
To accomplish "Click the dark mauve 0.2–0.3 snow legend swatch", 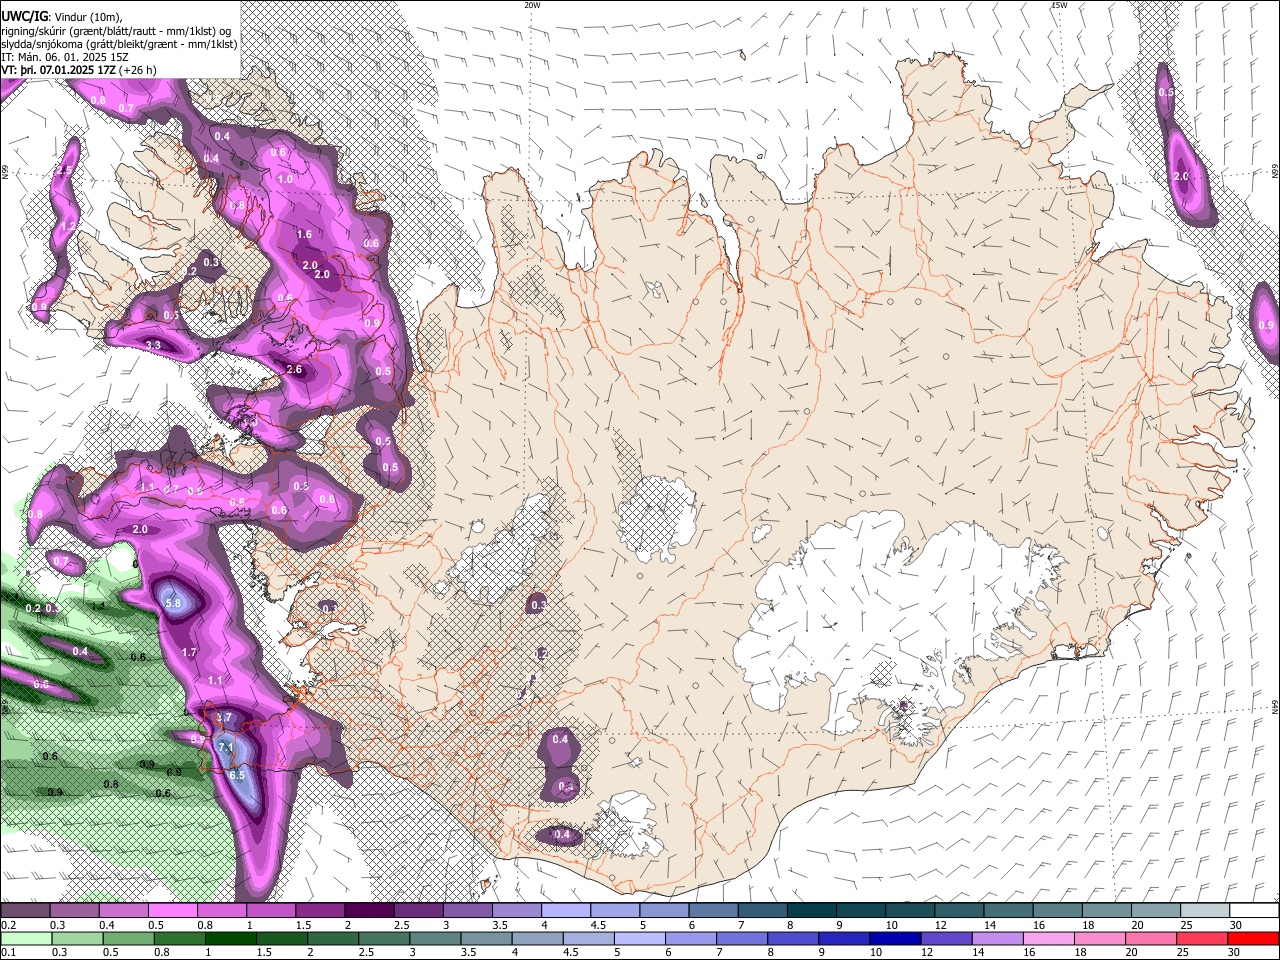I will pyautogui.click(x=25, y=911).
